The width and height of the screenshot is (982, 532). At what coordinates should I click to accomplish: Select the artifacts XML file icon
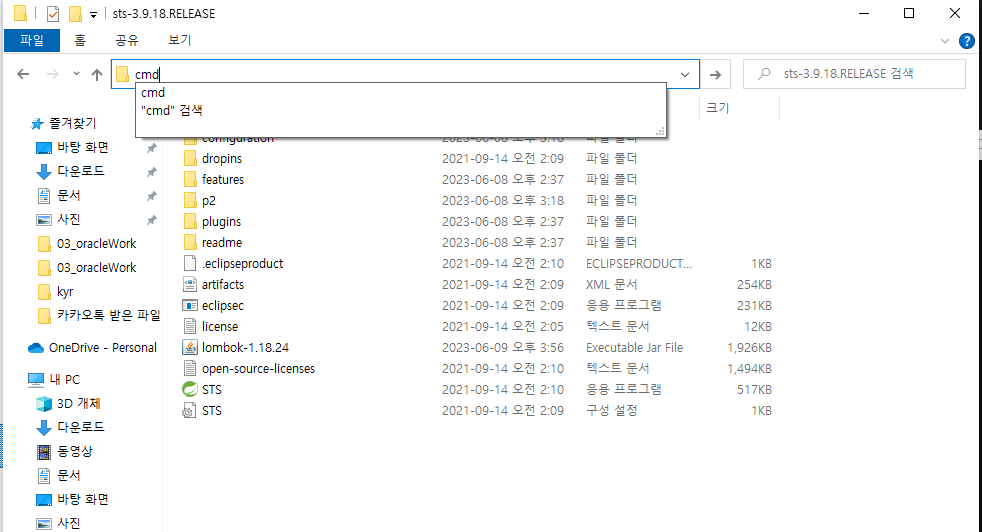(190, 284)
